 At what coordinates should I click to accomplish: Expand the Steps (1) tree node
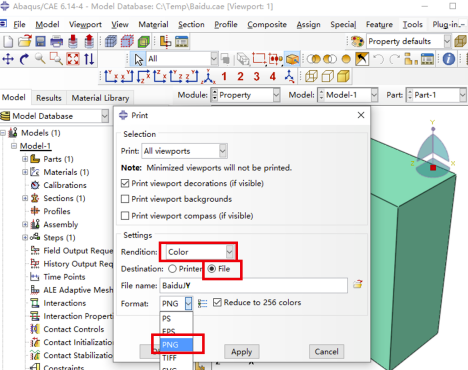point(25,237)
